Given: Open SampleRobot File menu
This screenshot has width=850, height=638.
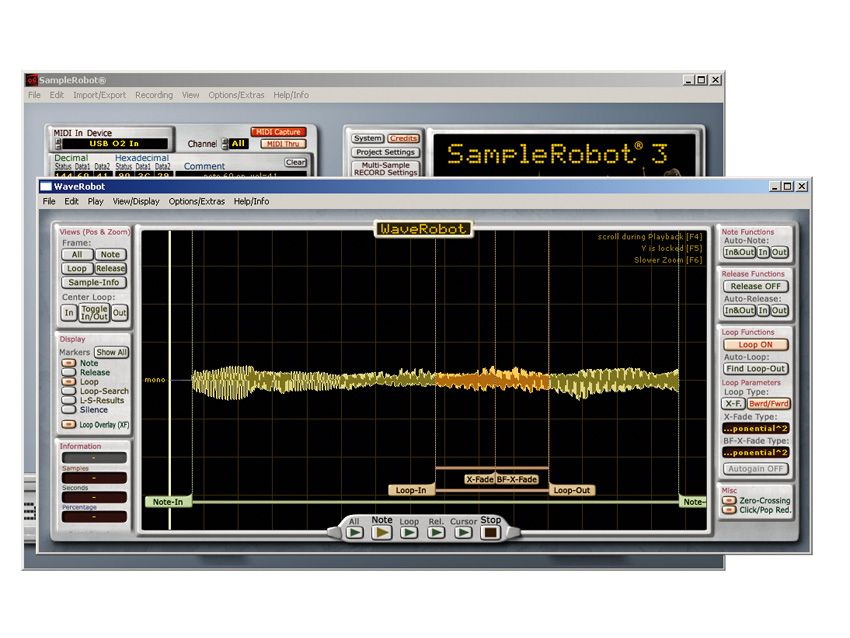Looking at the screenshot, I should (x=34, y=95).
